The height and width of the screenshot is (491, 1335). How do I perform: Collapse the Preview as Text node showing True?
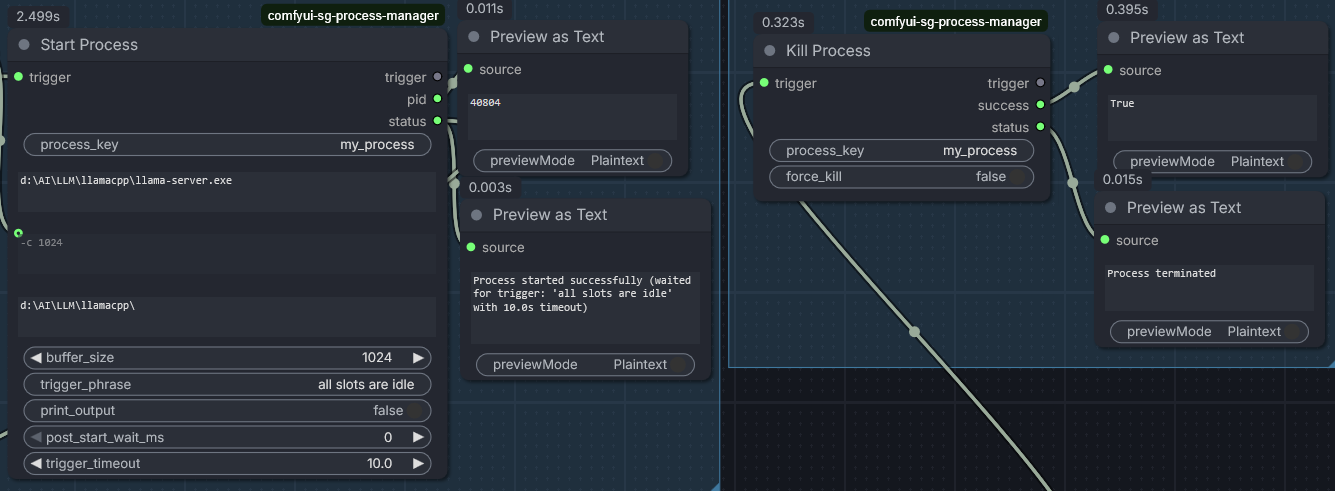point(1114,38)
